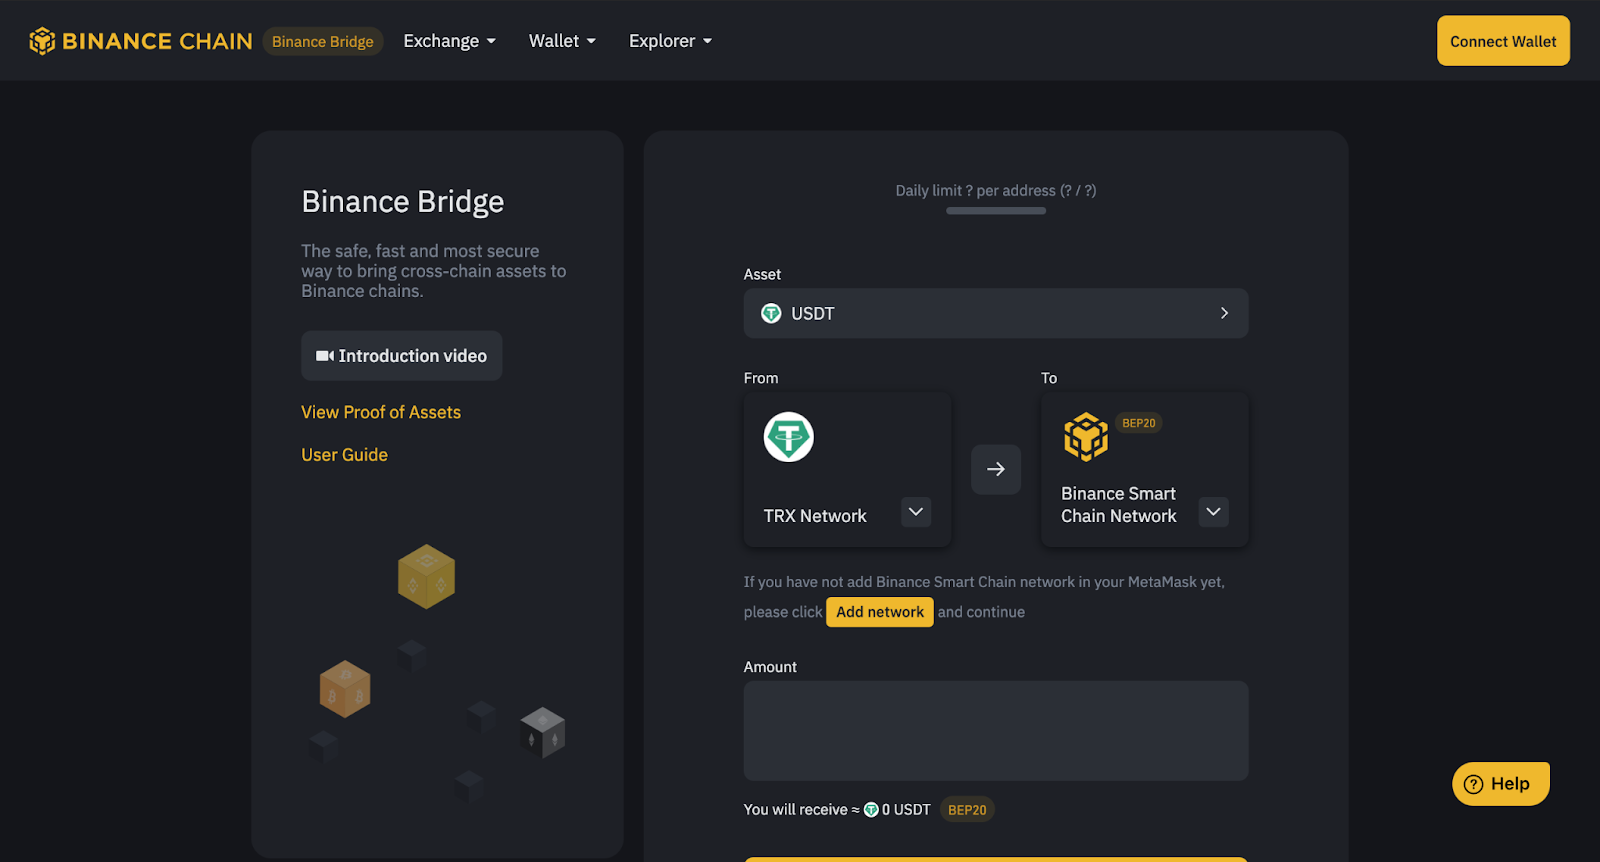Open the Exchange menu
Image resolution: width=1600 pixels, height=862 pixels.
[449, 41]
